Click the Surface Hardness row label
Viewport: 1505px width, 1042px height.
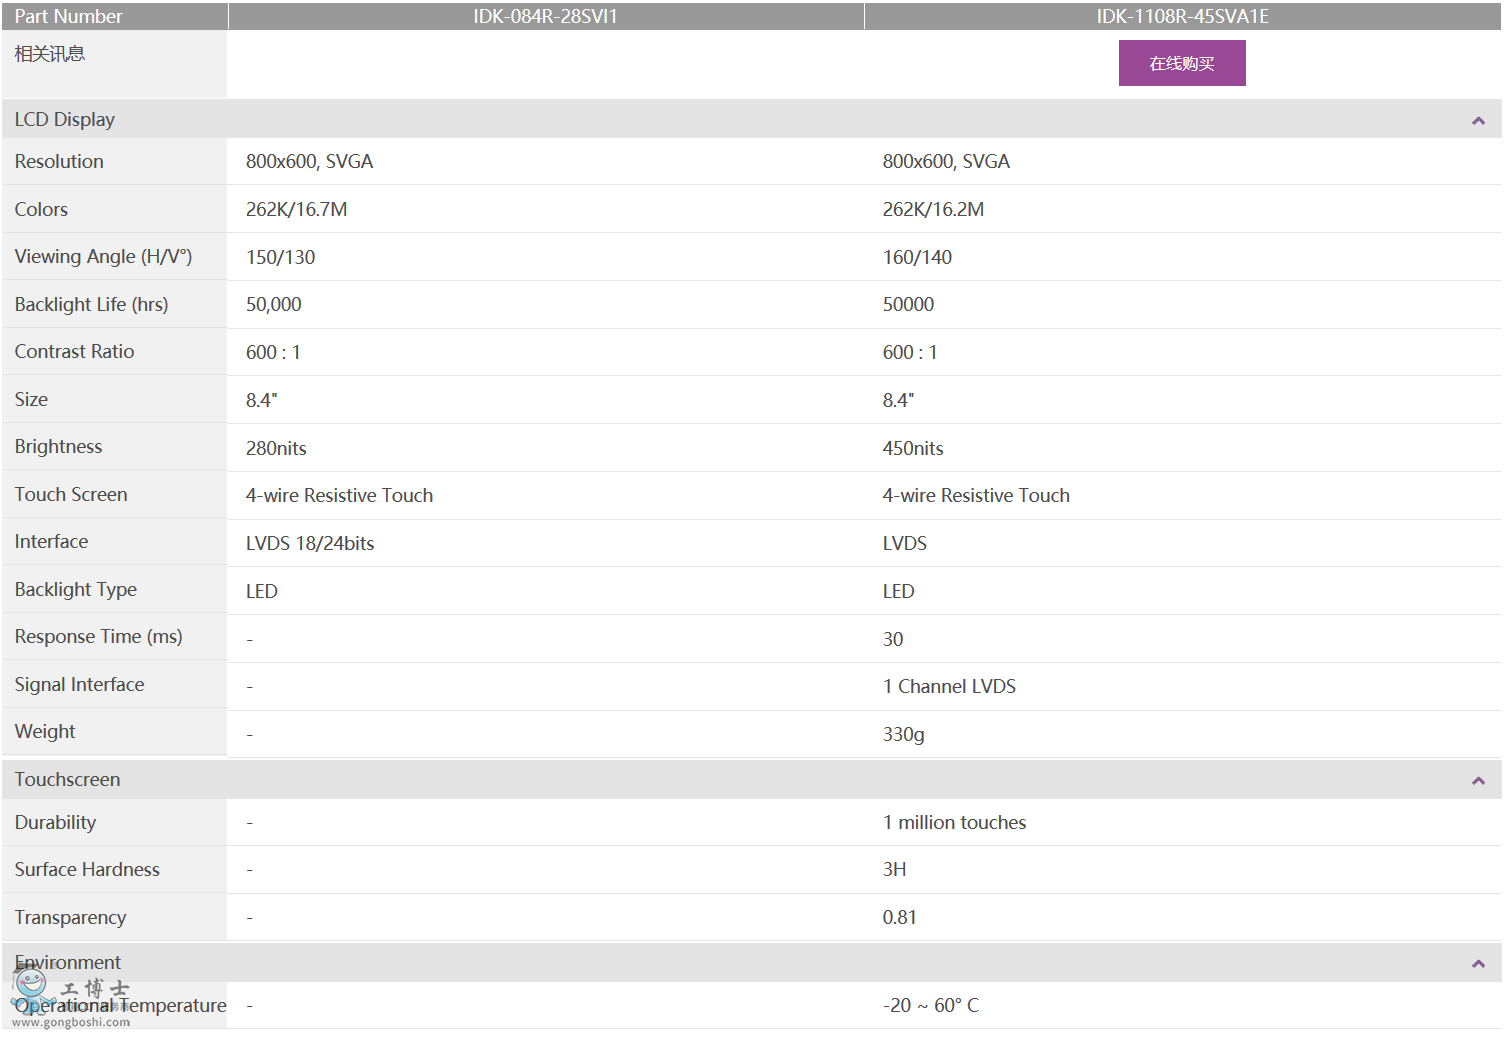tap(87, 869)
